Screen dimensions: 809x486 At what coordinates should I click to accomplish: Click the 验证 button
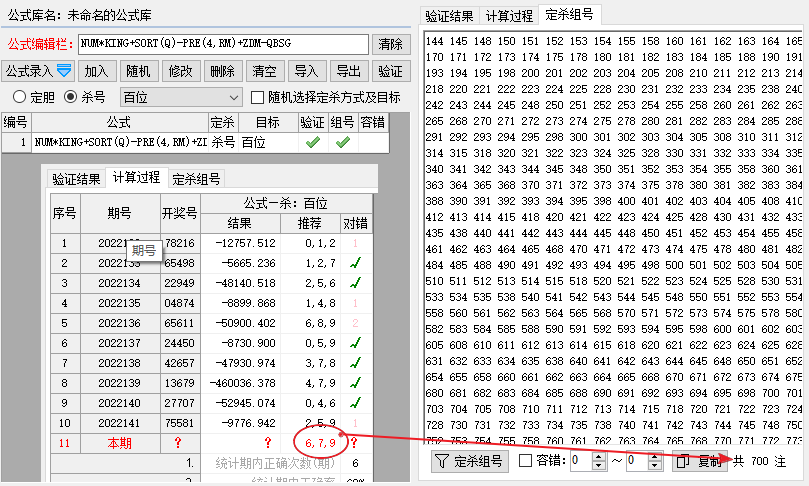click(x=391, y=71)
